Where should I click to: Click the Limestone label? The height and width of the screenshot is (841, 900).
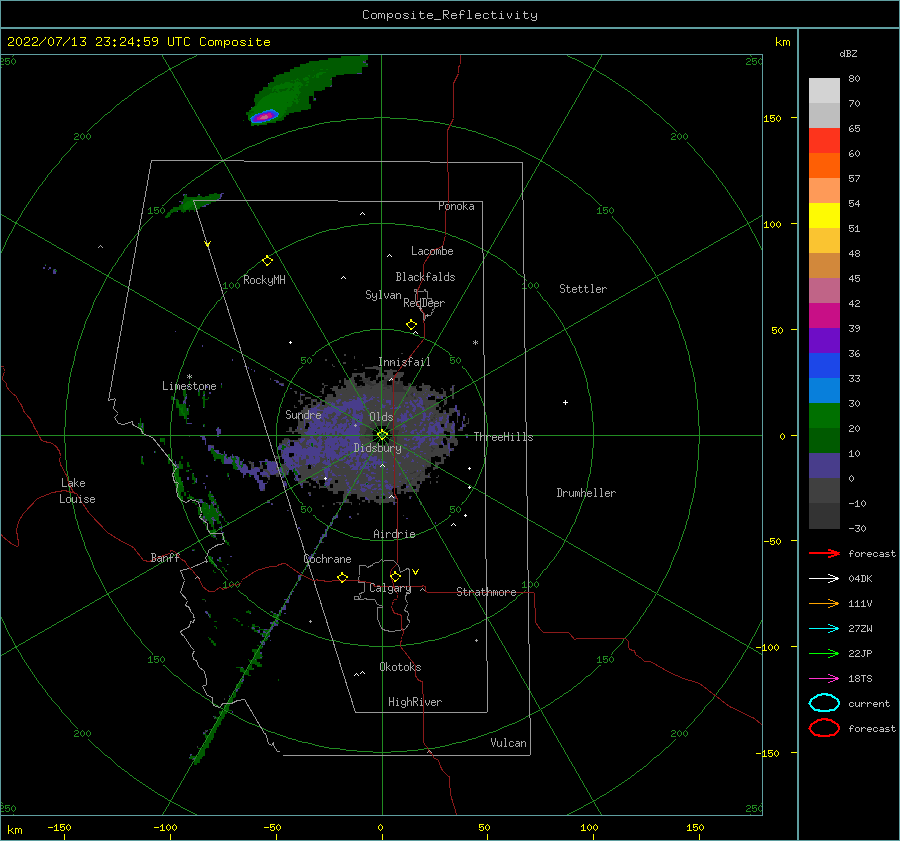(x=189, y=386)
